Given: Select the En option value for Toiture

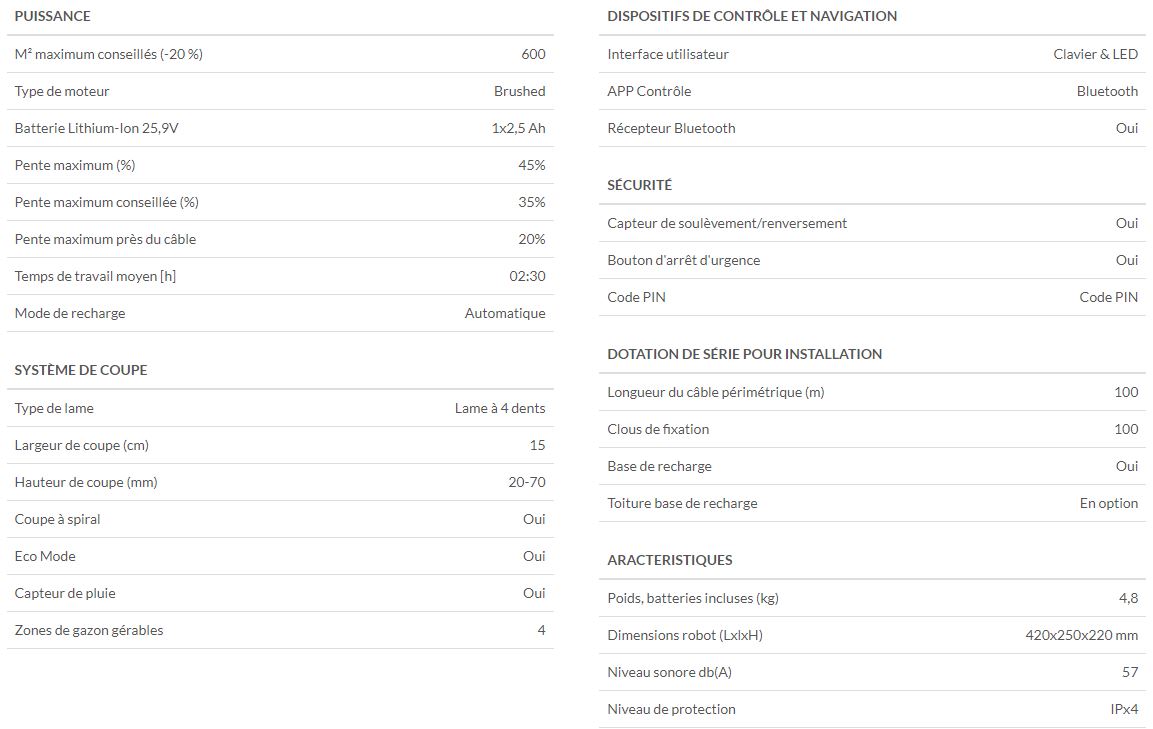Looking at the screenshot, I should [x=1108, y=503].
